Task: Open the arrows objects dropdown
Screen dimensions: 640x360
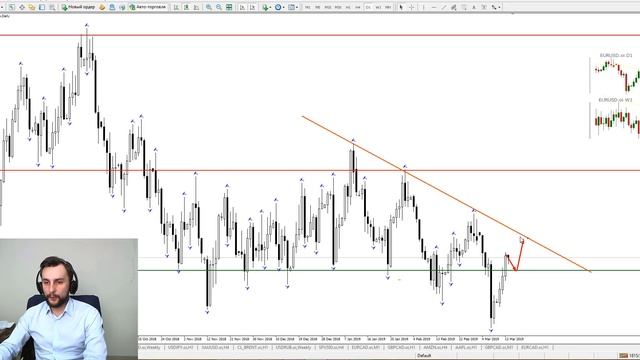Action: (x=496, y=7)
